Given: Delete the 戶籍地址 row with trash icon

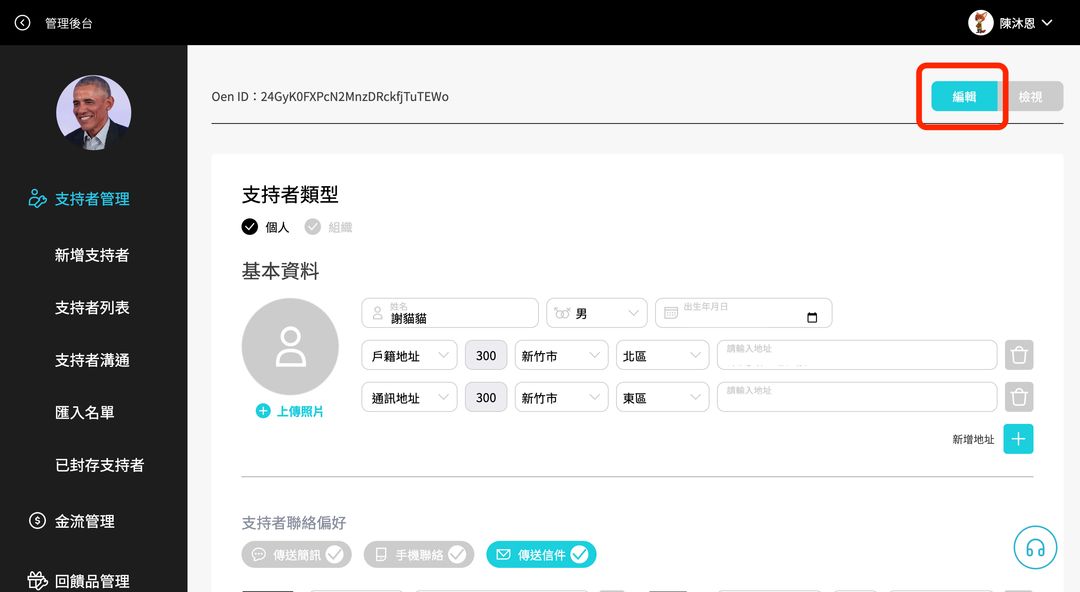Looking at the screenshot, I should (x=1019, y=355).
